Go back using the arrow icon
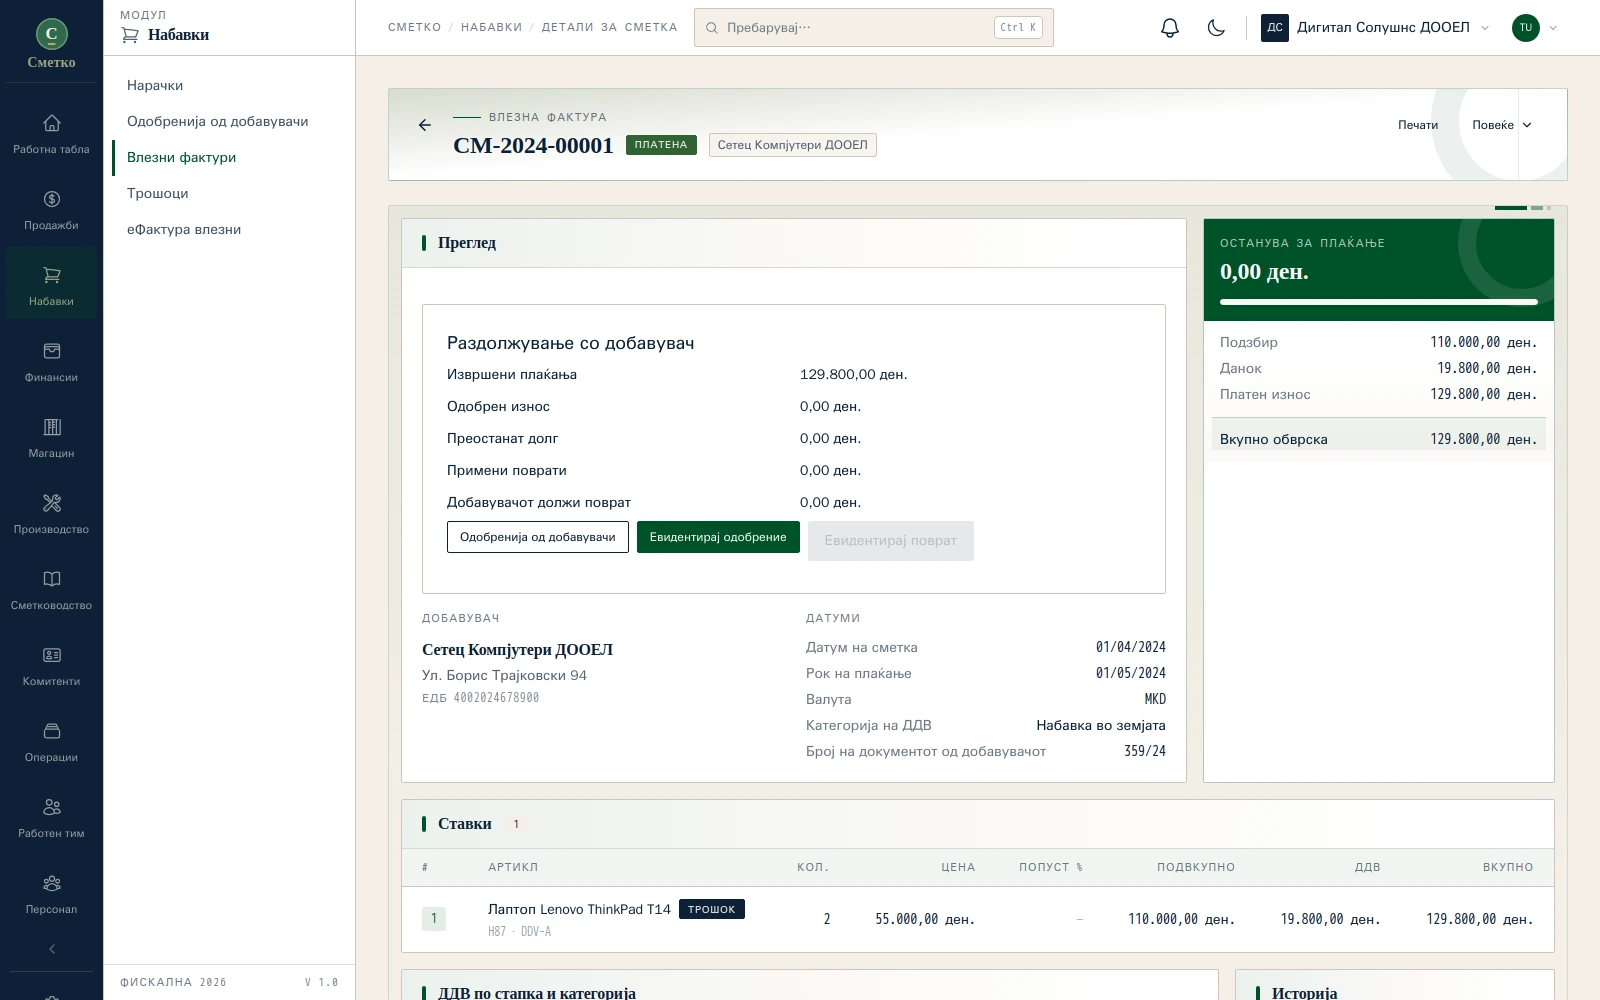Image resolution: width=1600 pixels, height=1000 pixels. click(x=425, y=125)
